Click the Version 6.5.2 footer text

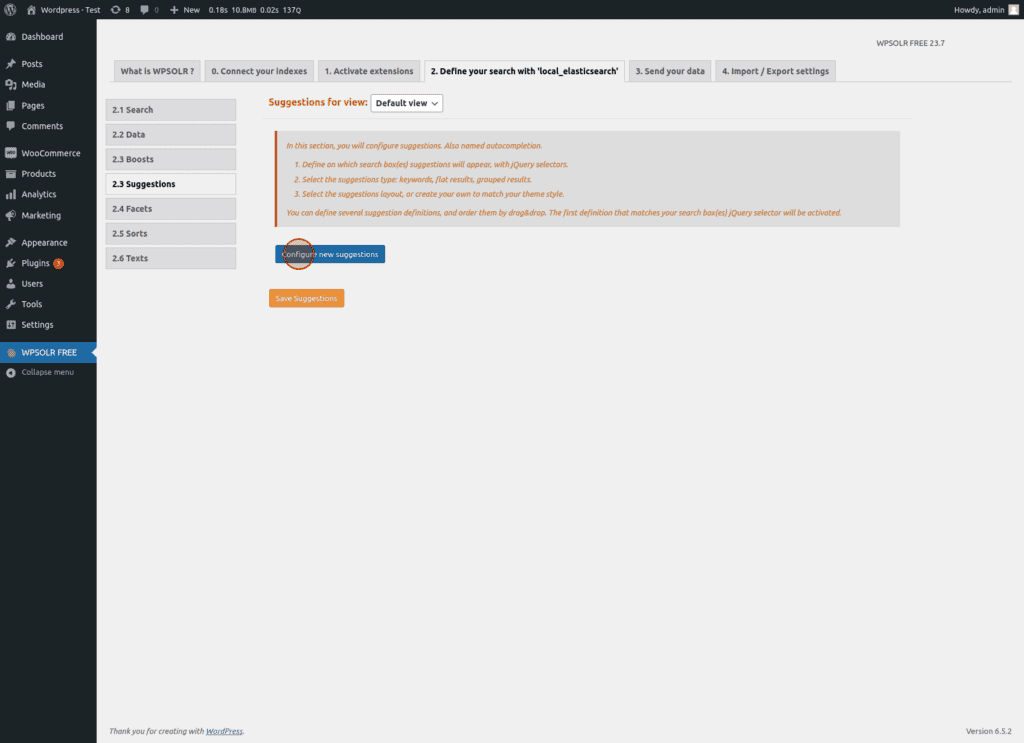[x=989, y=731]
